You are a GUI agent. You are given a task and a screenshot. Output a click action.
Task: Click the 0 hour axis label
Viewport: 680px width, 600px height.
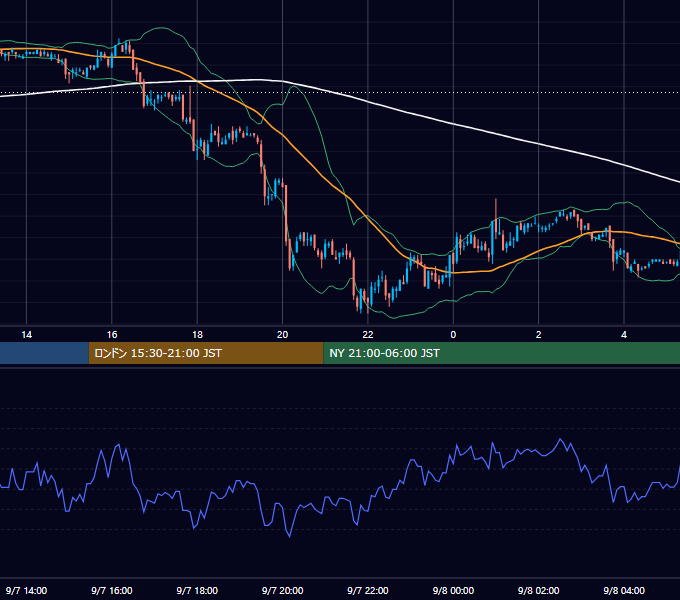[453, 335]
